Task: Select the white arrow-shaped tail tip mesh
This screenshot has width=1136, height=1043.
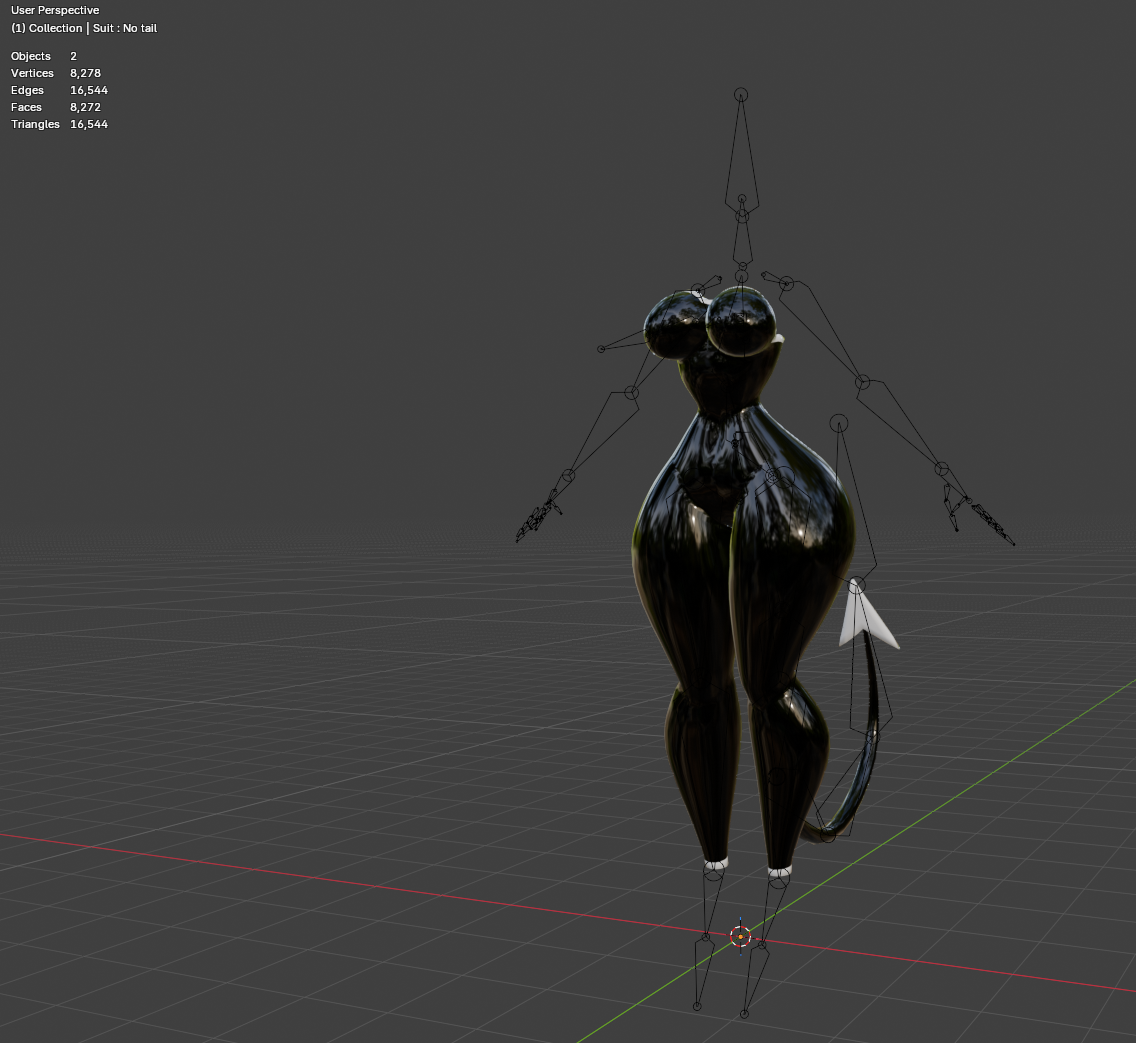Action: tap(864, 619)
